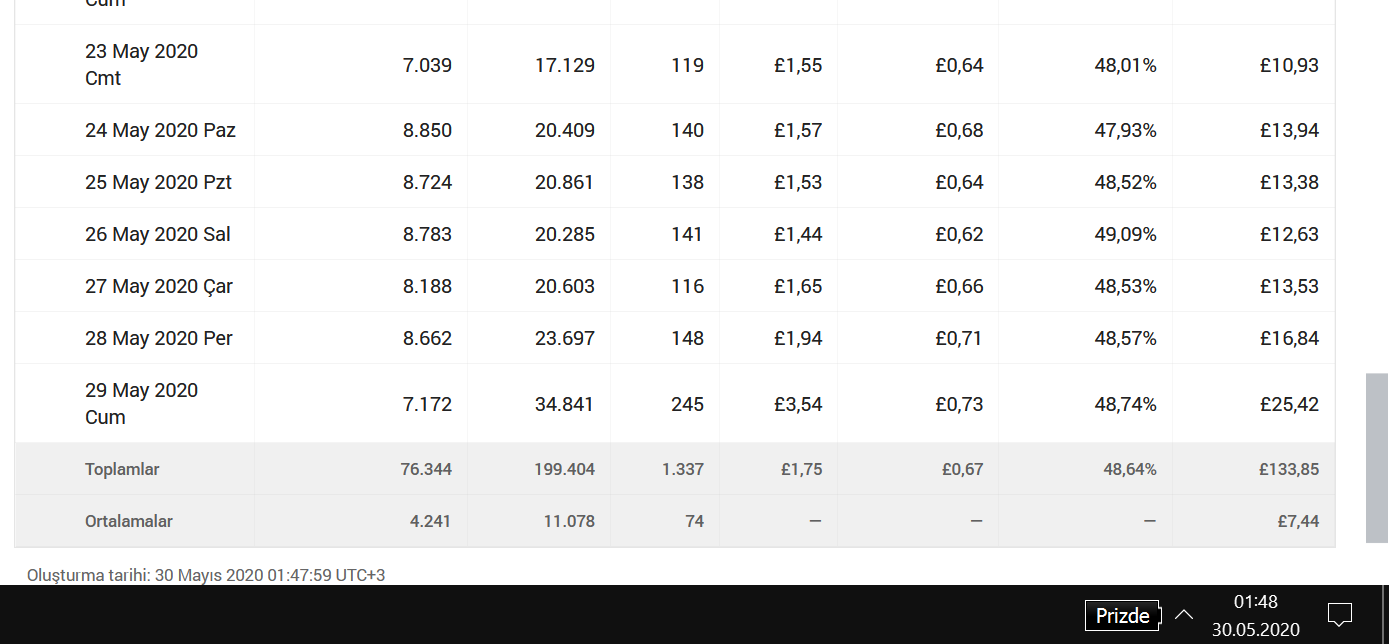The image size is (1389, 644).
Task: Click the 29 May 2020 Cum date cell
Action: 141,404
